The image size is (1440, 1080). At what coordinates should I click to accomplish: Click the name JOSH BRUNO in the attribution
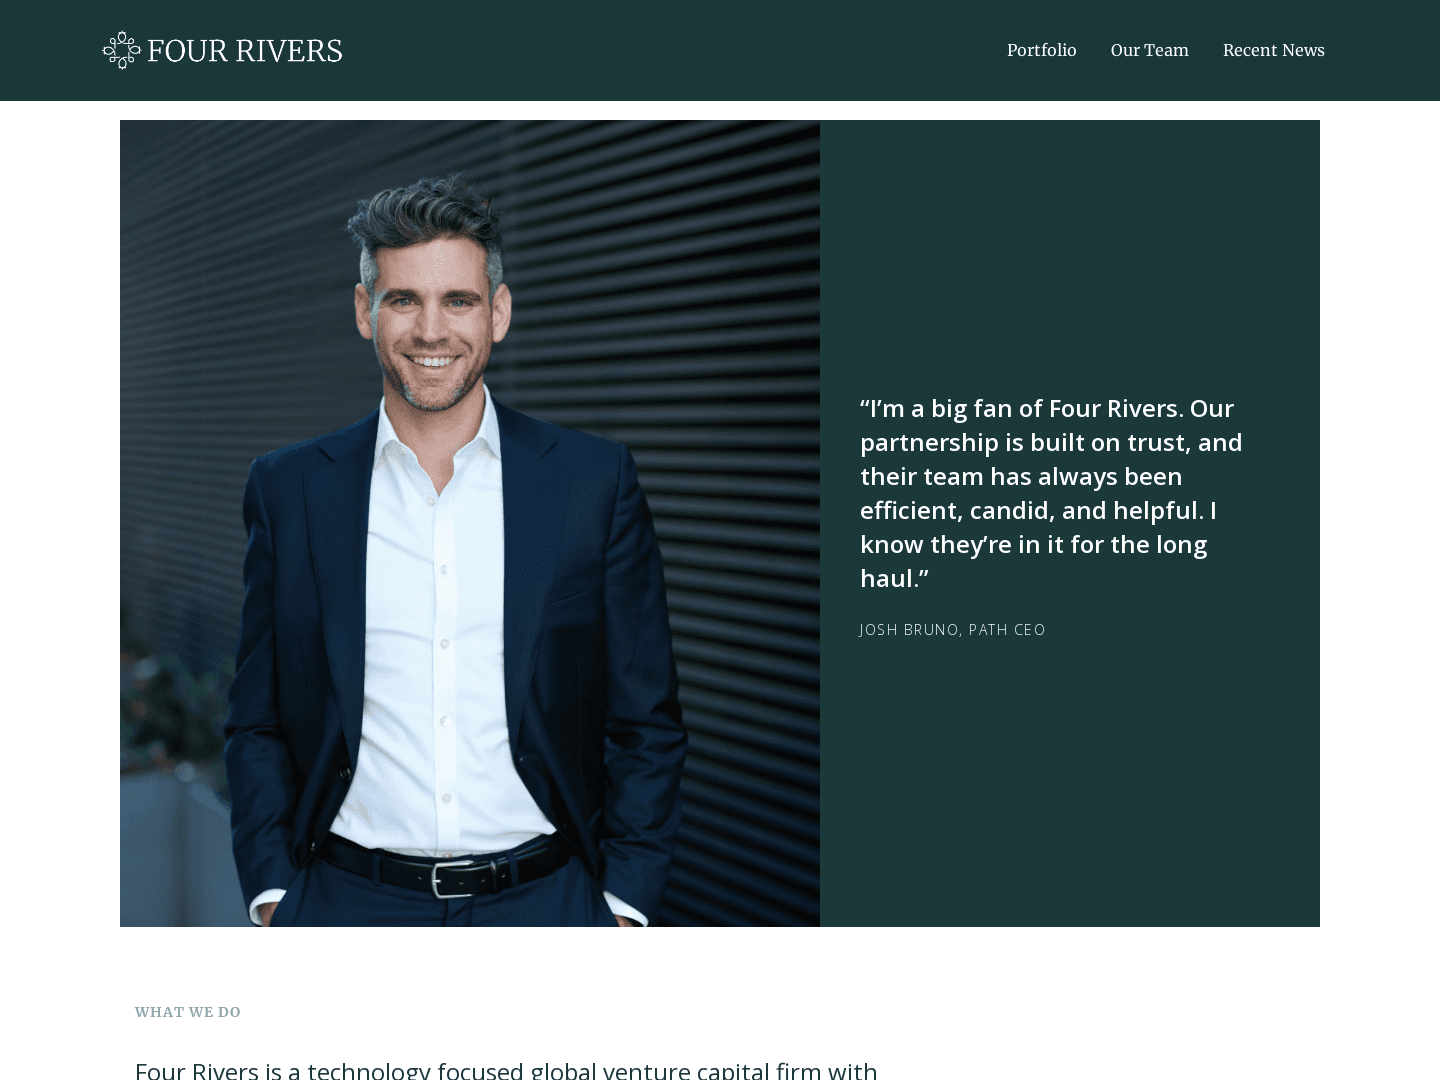point(909,630)
